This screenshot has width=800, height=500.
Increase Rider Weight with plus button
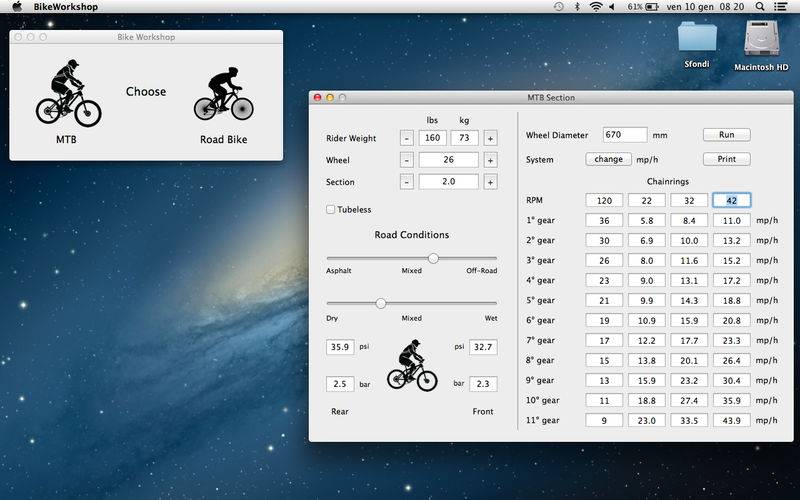point(490,138)
